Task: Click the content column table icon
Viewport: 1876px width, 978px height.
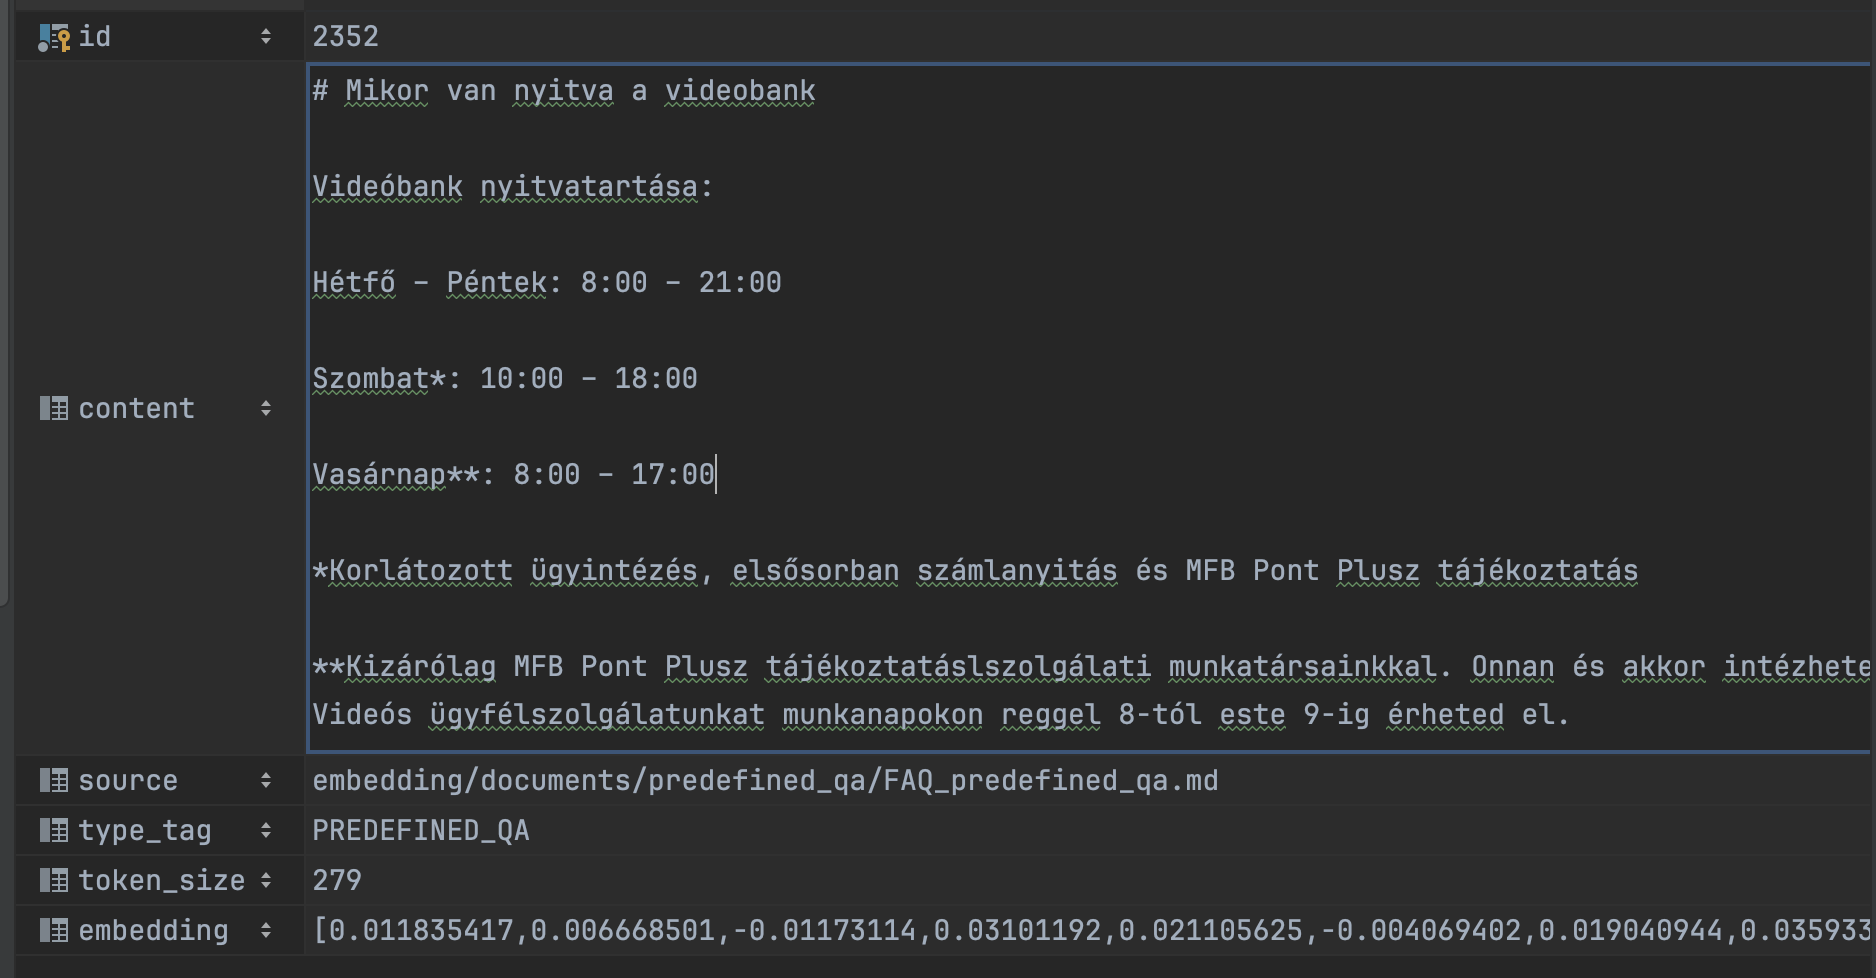Action: [54, 408]
